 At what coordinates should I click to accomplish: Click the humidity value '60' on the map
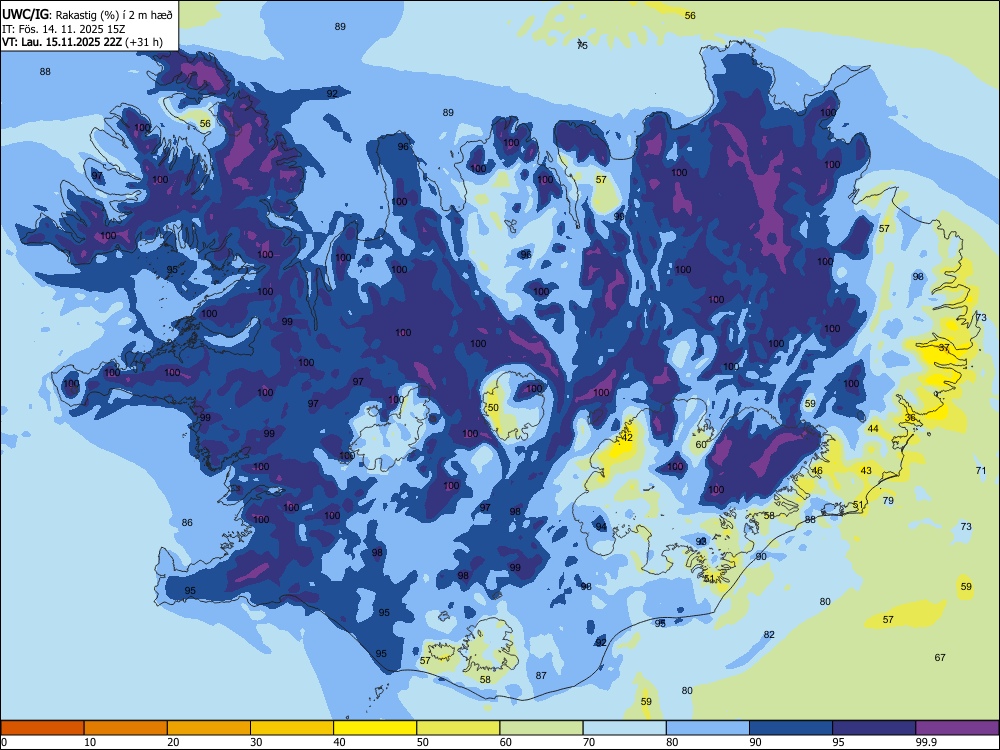pyautogui.click(x=701, y=445)
